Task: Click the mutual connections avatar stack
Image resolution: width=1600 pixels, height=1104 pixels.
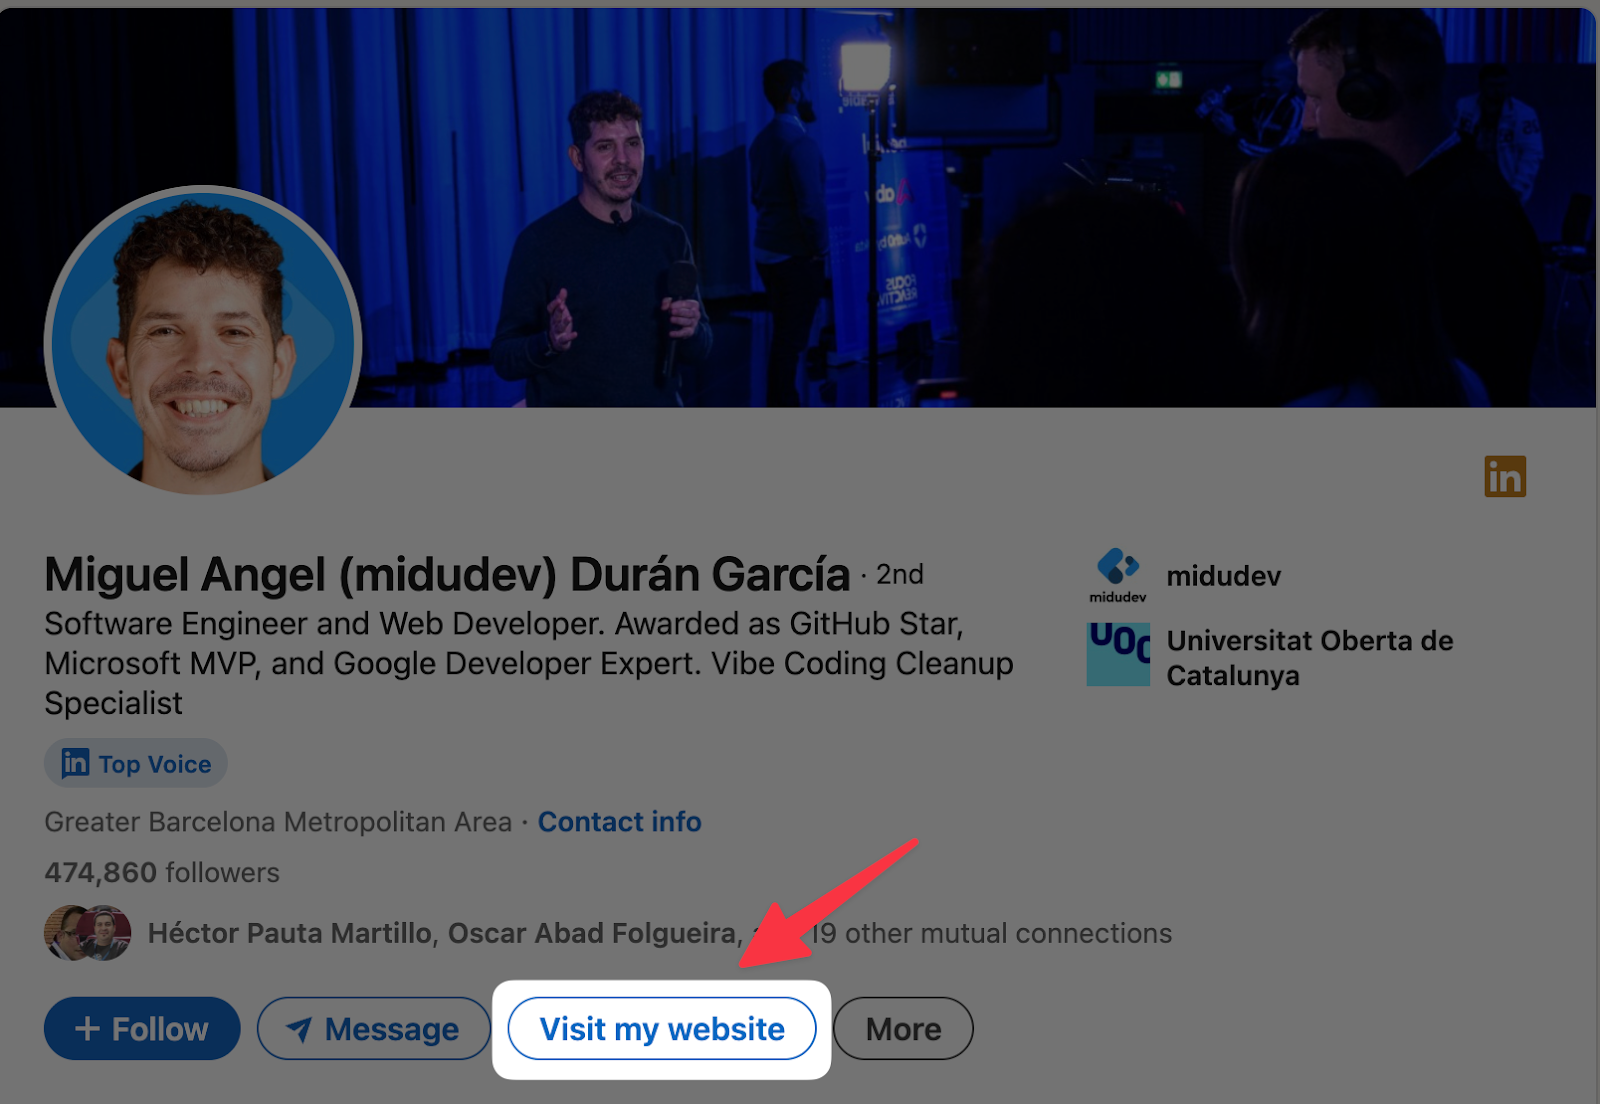Action: pos(85,932)
